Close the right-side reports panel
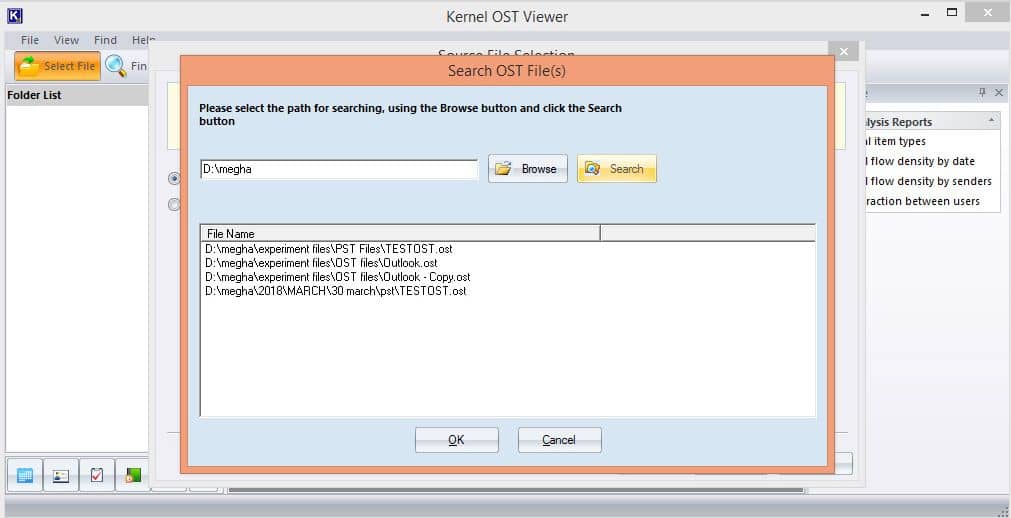Screen dimensions: 1011x518 [x=999, y=93]
